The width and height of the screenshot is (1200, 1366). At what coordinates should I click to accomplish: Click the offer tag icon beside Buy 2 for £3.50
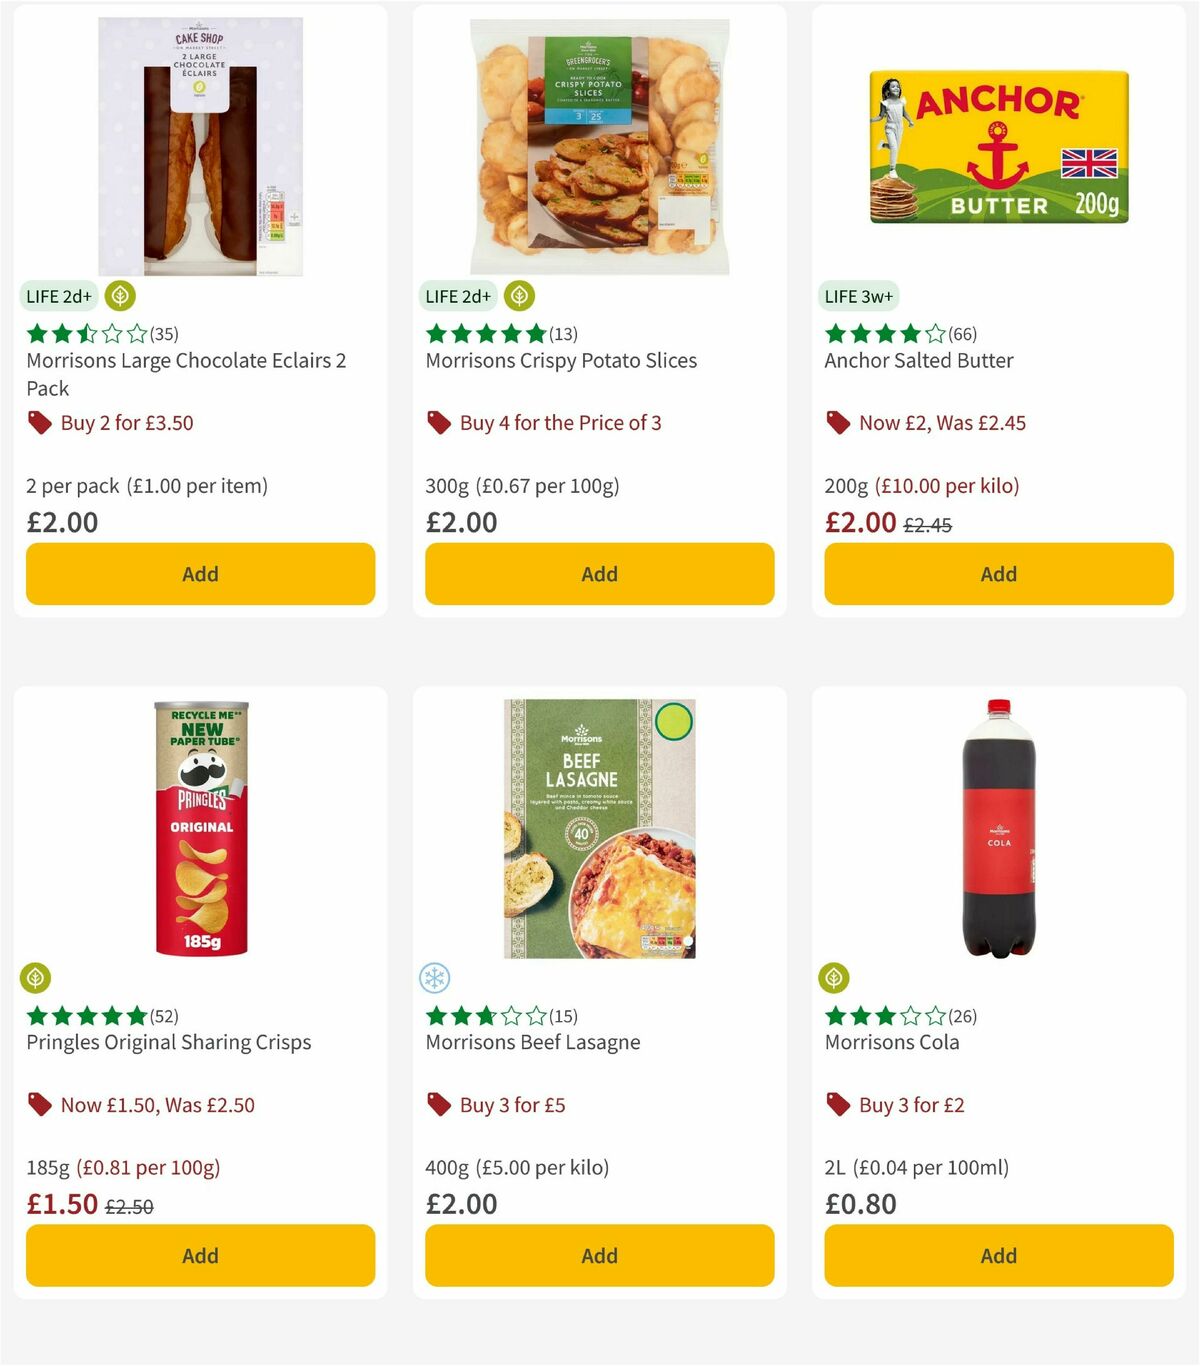[x=38, y=423]
